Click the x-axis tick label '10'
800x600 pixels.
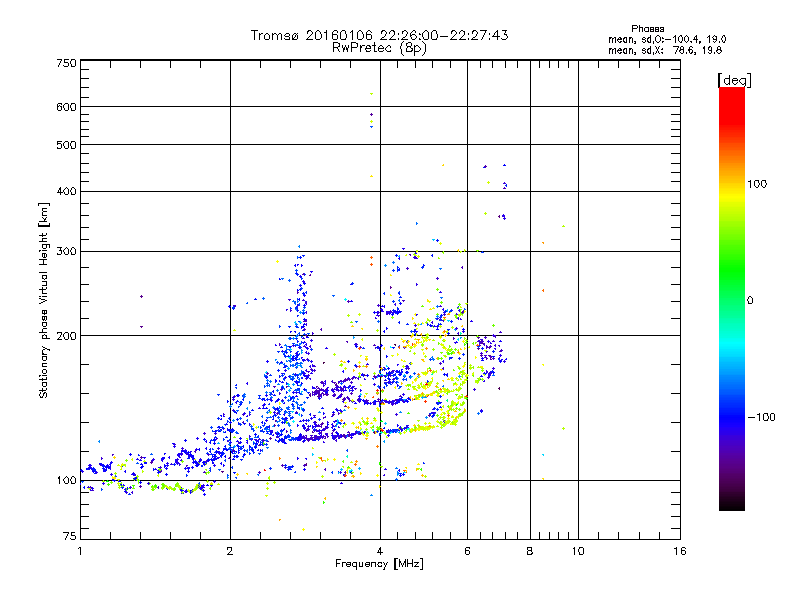578,551
